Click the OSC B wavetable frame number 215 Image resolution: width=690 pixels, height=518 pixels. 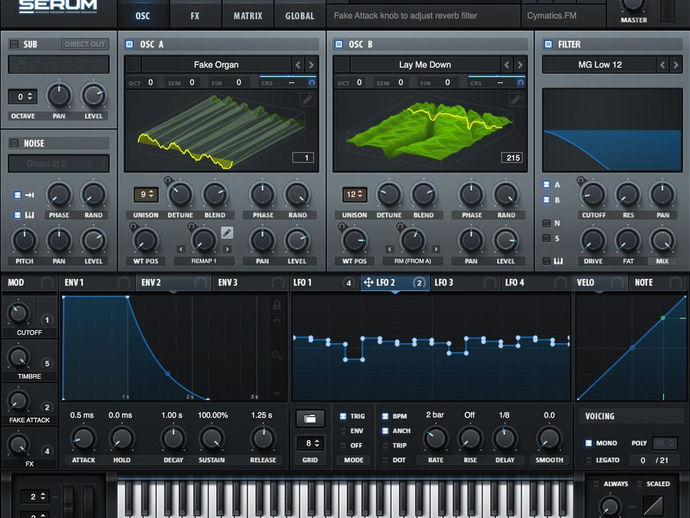coord(512,158)
